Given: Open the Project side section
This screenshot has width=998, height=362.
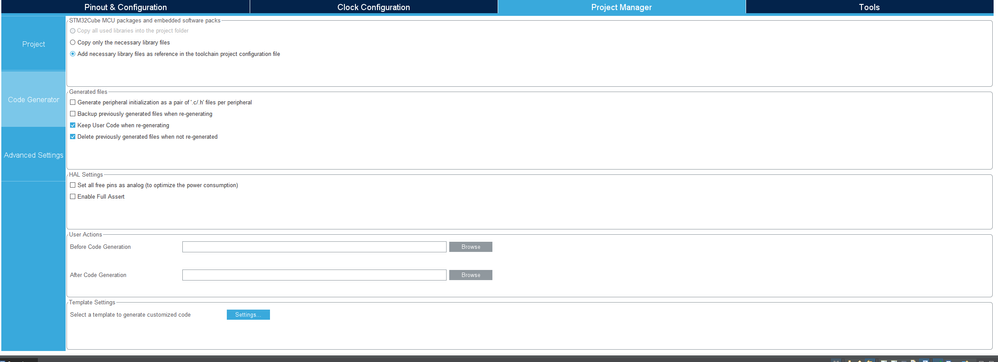Looking at the screenshot, I should coord(33,45).
